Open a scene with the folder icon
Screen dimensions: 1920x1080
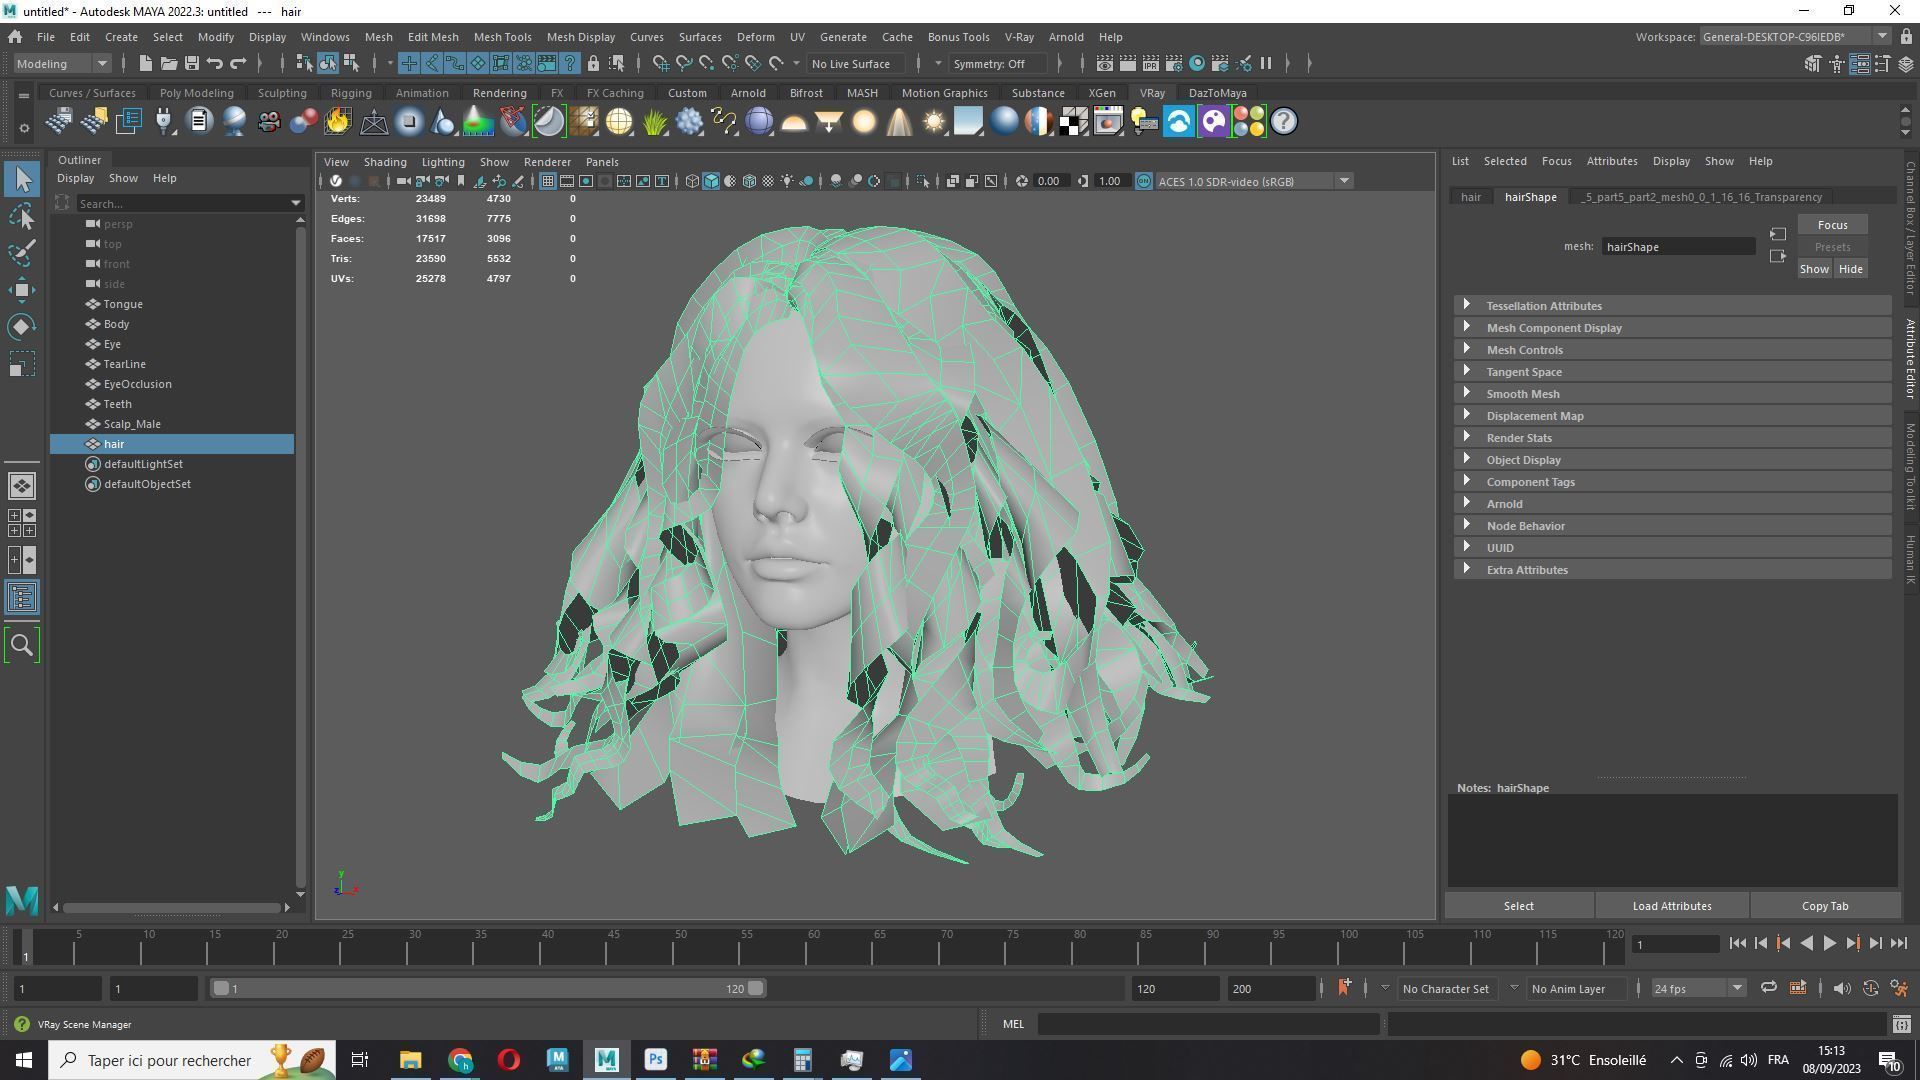(168, 64)
